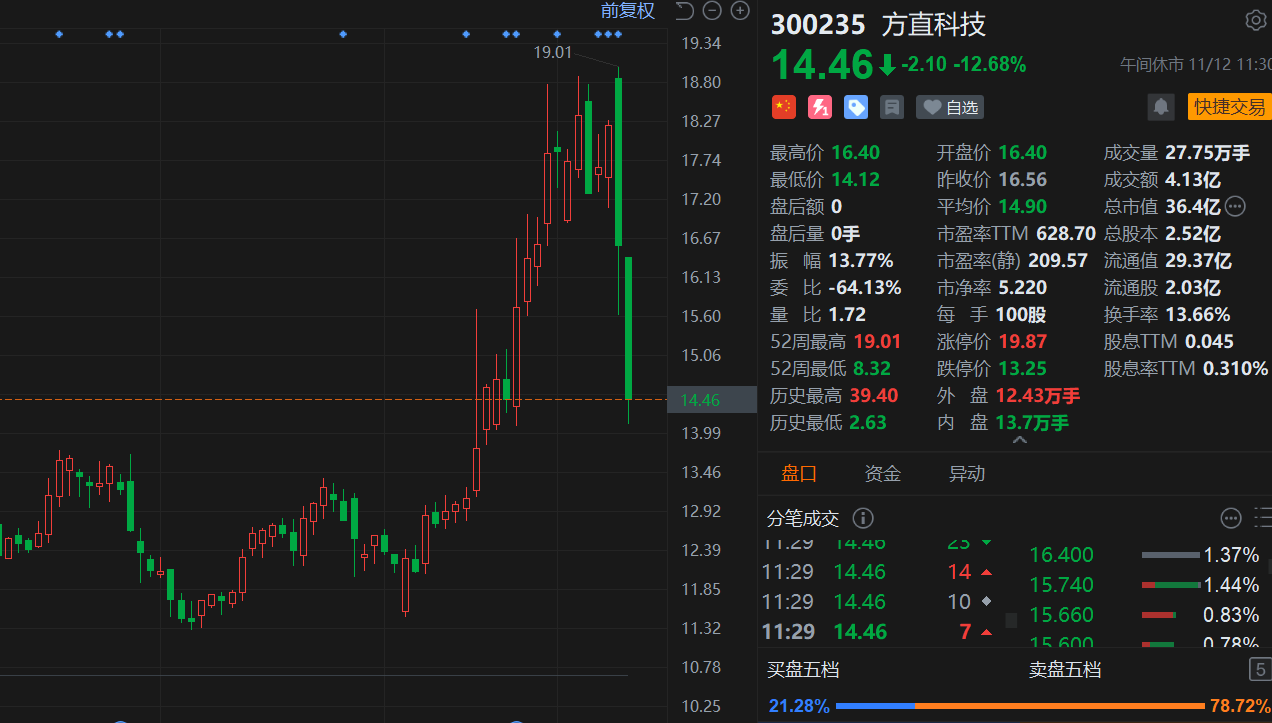Open the gray notes icon
Viewport: 1272px width, 723px height.
click(x=891, y=107)
